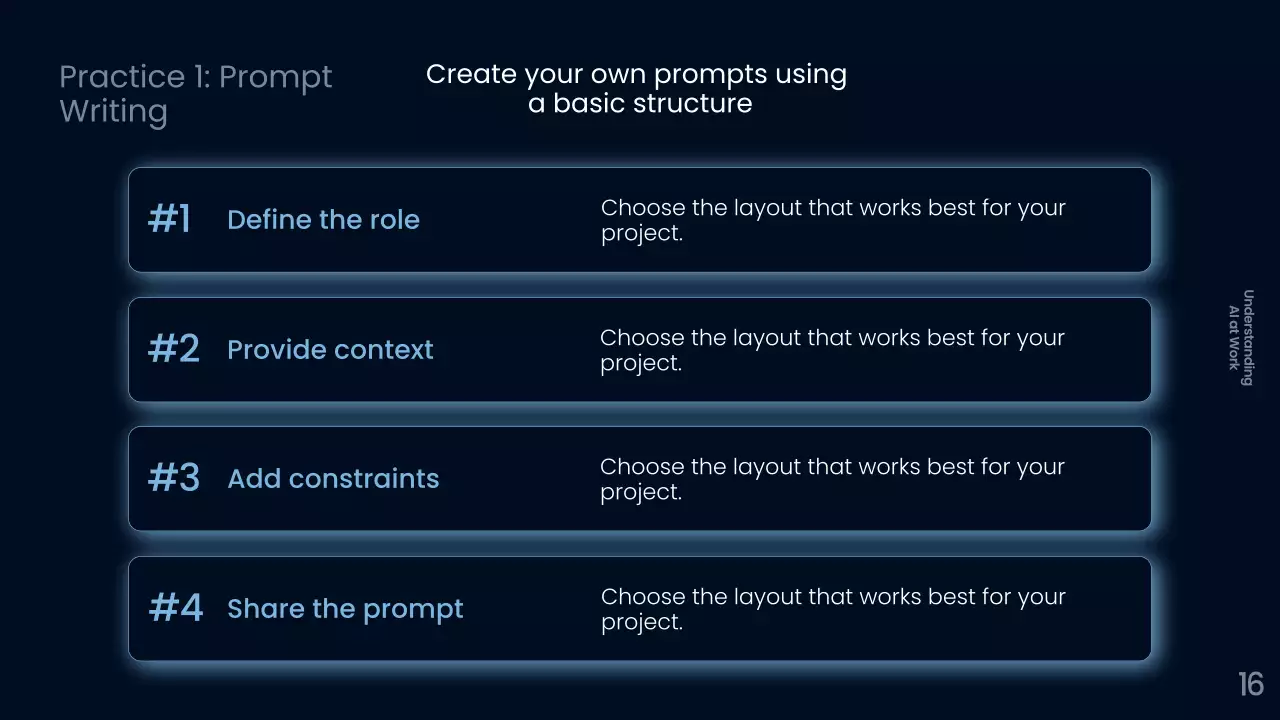Select the 'Create your own prompts' subtitle text
The image size is (1280, 720).
click(x=636, y=89)
